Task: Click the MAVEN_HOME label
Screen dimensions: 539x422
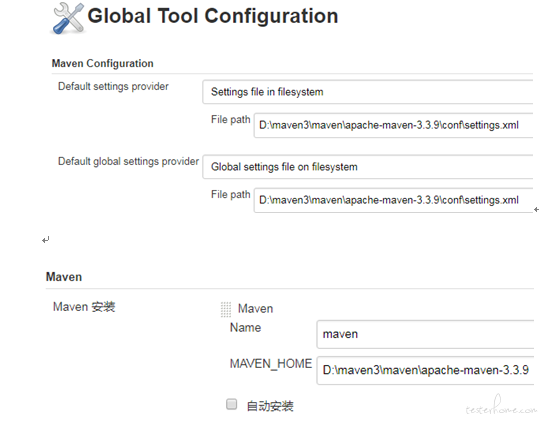Action: (271, 364)
